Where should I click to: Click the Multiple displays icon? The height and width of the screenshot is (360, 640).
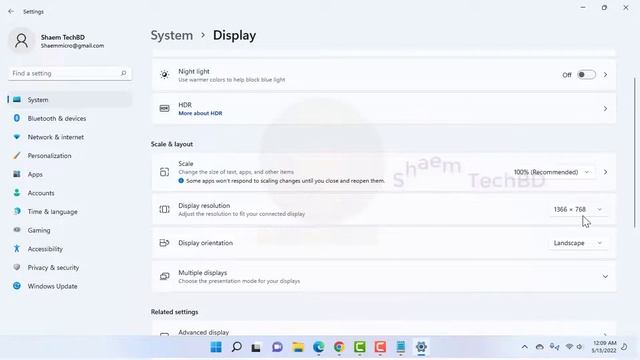tap(164, 276)
